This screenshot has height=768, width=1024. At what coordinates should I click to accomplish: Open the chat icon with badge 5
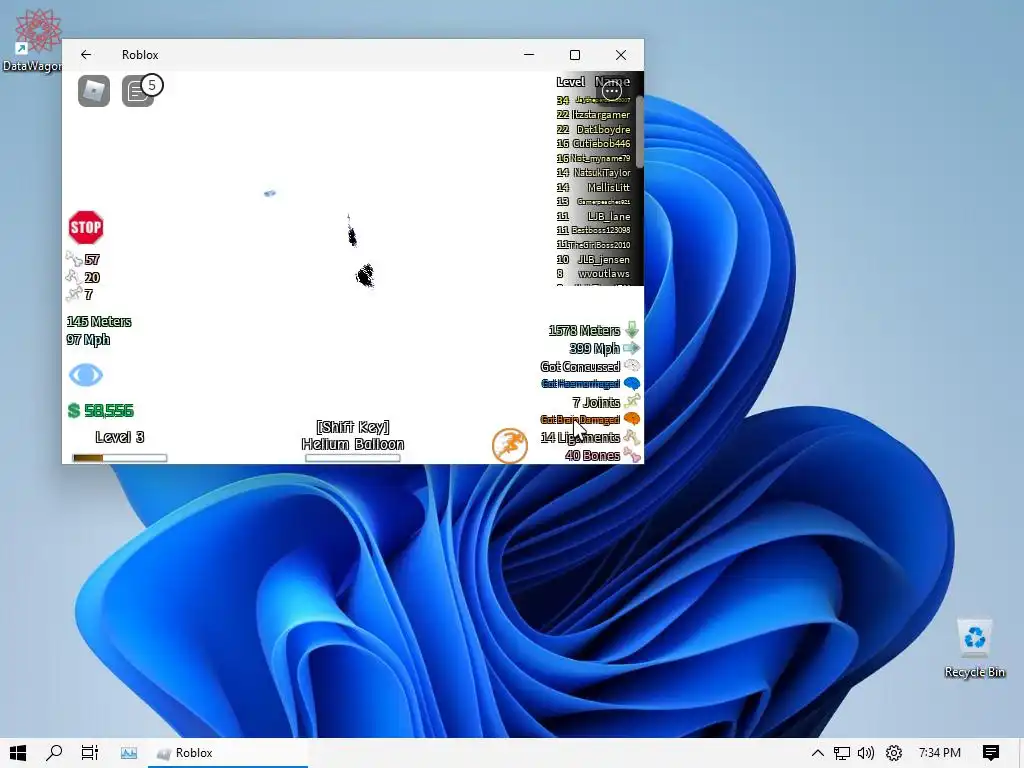[138, 91]
